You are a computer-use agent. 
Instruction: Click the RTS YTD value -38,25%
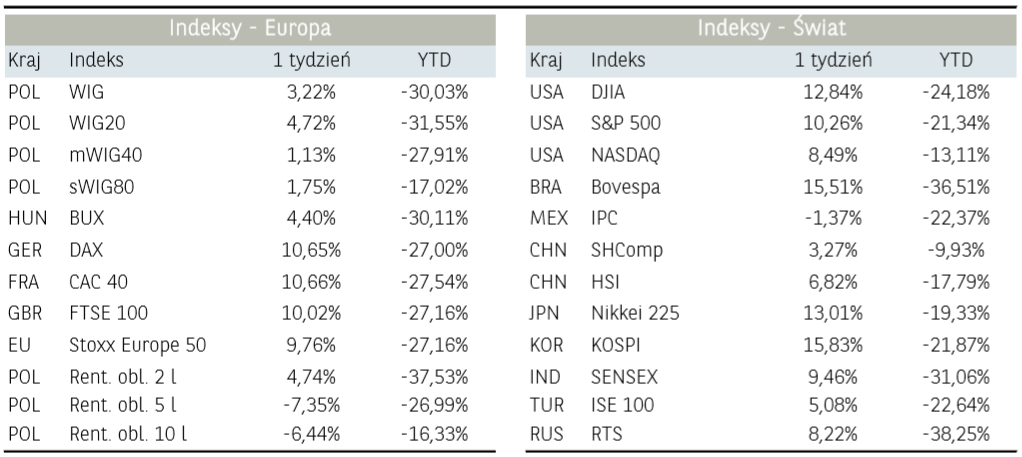pyautogui.click(x=956, y=434)
